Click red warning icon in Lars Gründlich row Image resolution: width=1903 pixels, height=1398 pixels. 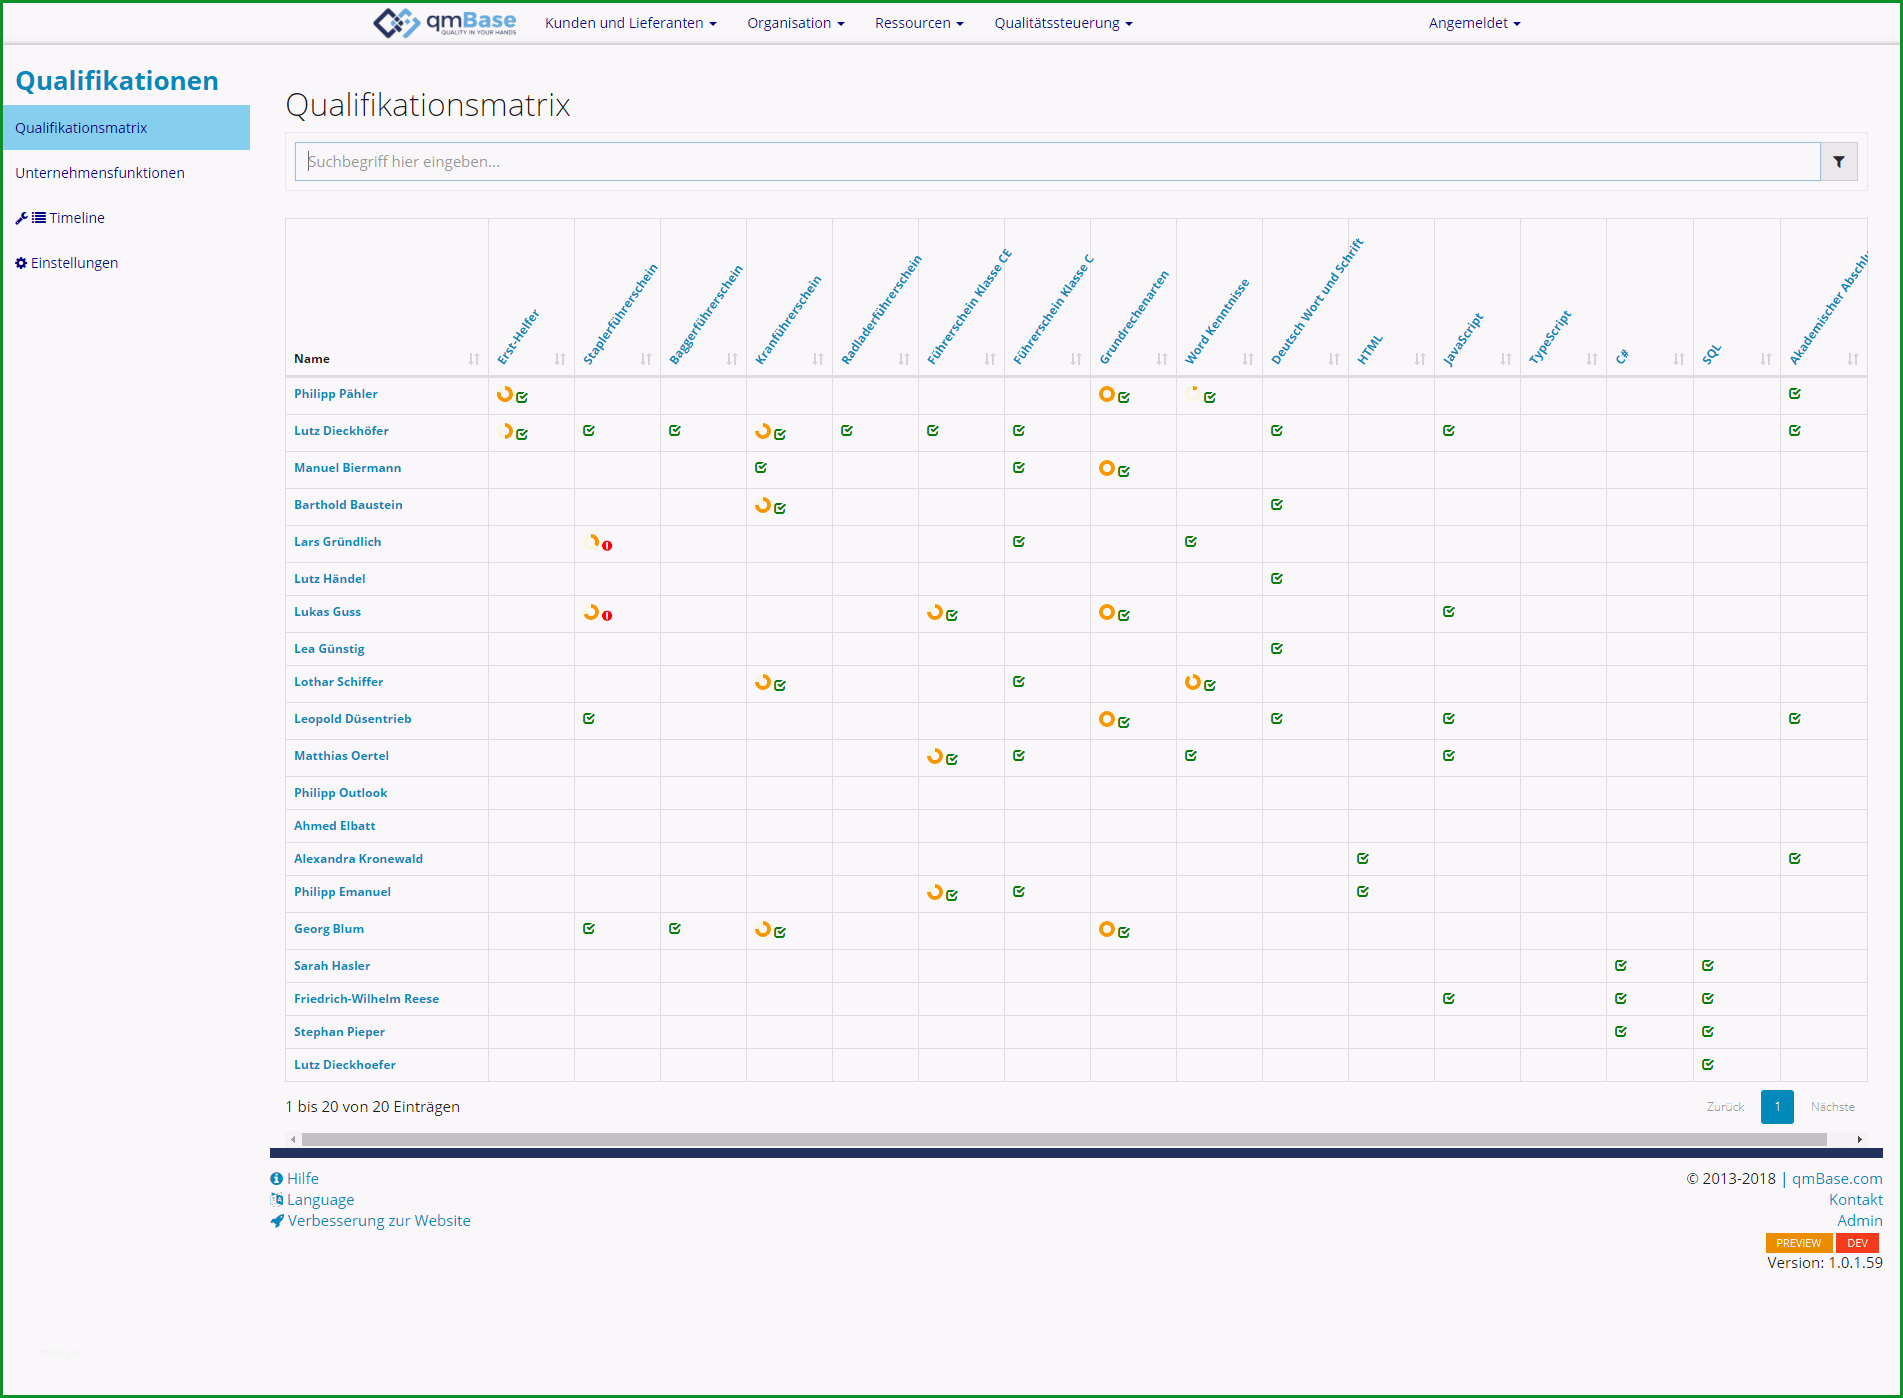pos(607,546)
